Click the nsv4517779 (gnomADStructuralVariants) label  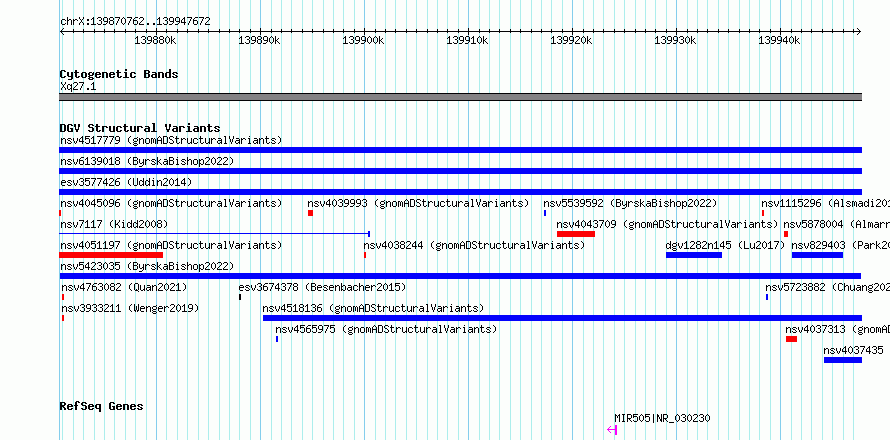pos(171,140)
